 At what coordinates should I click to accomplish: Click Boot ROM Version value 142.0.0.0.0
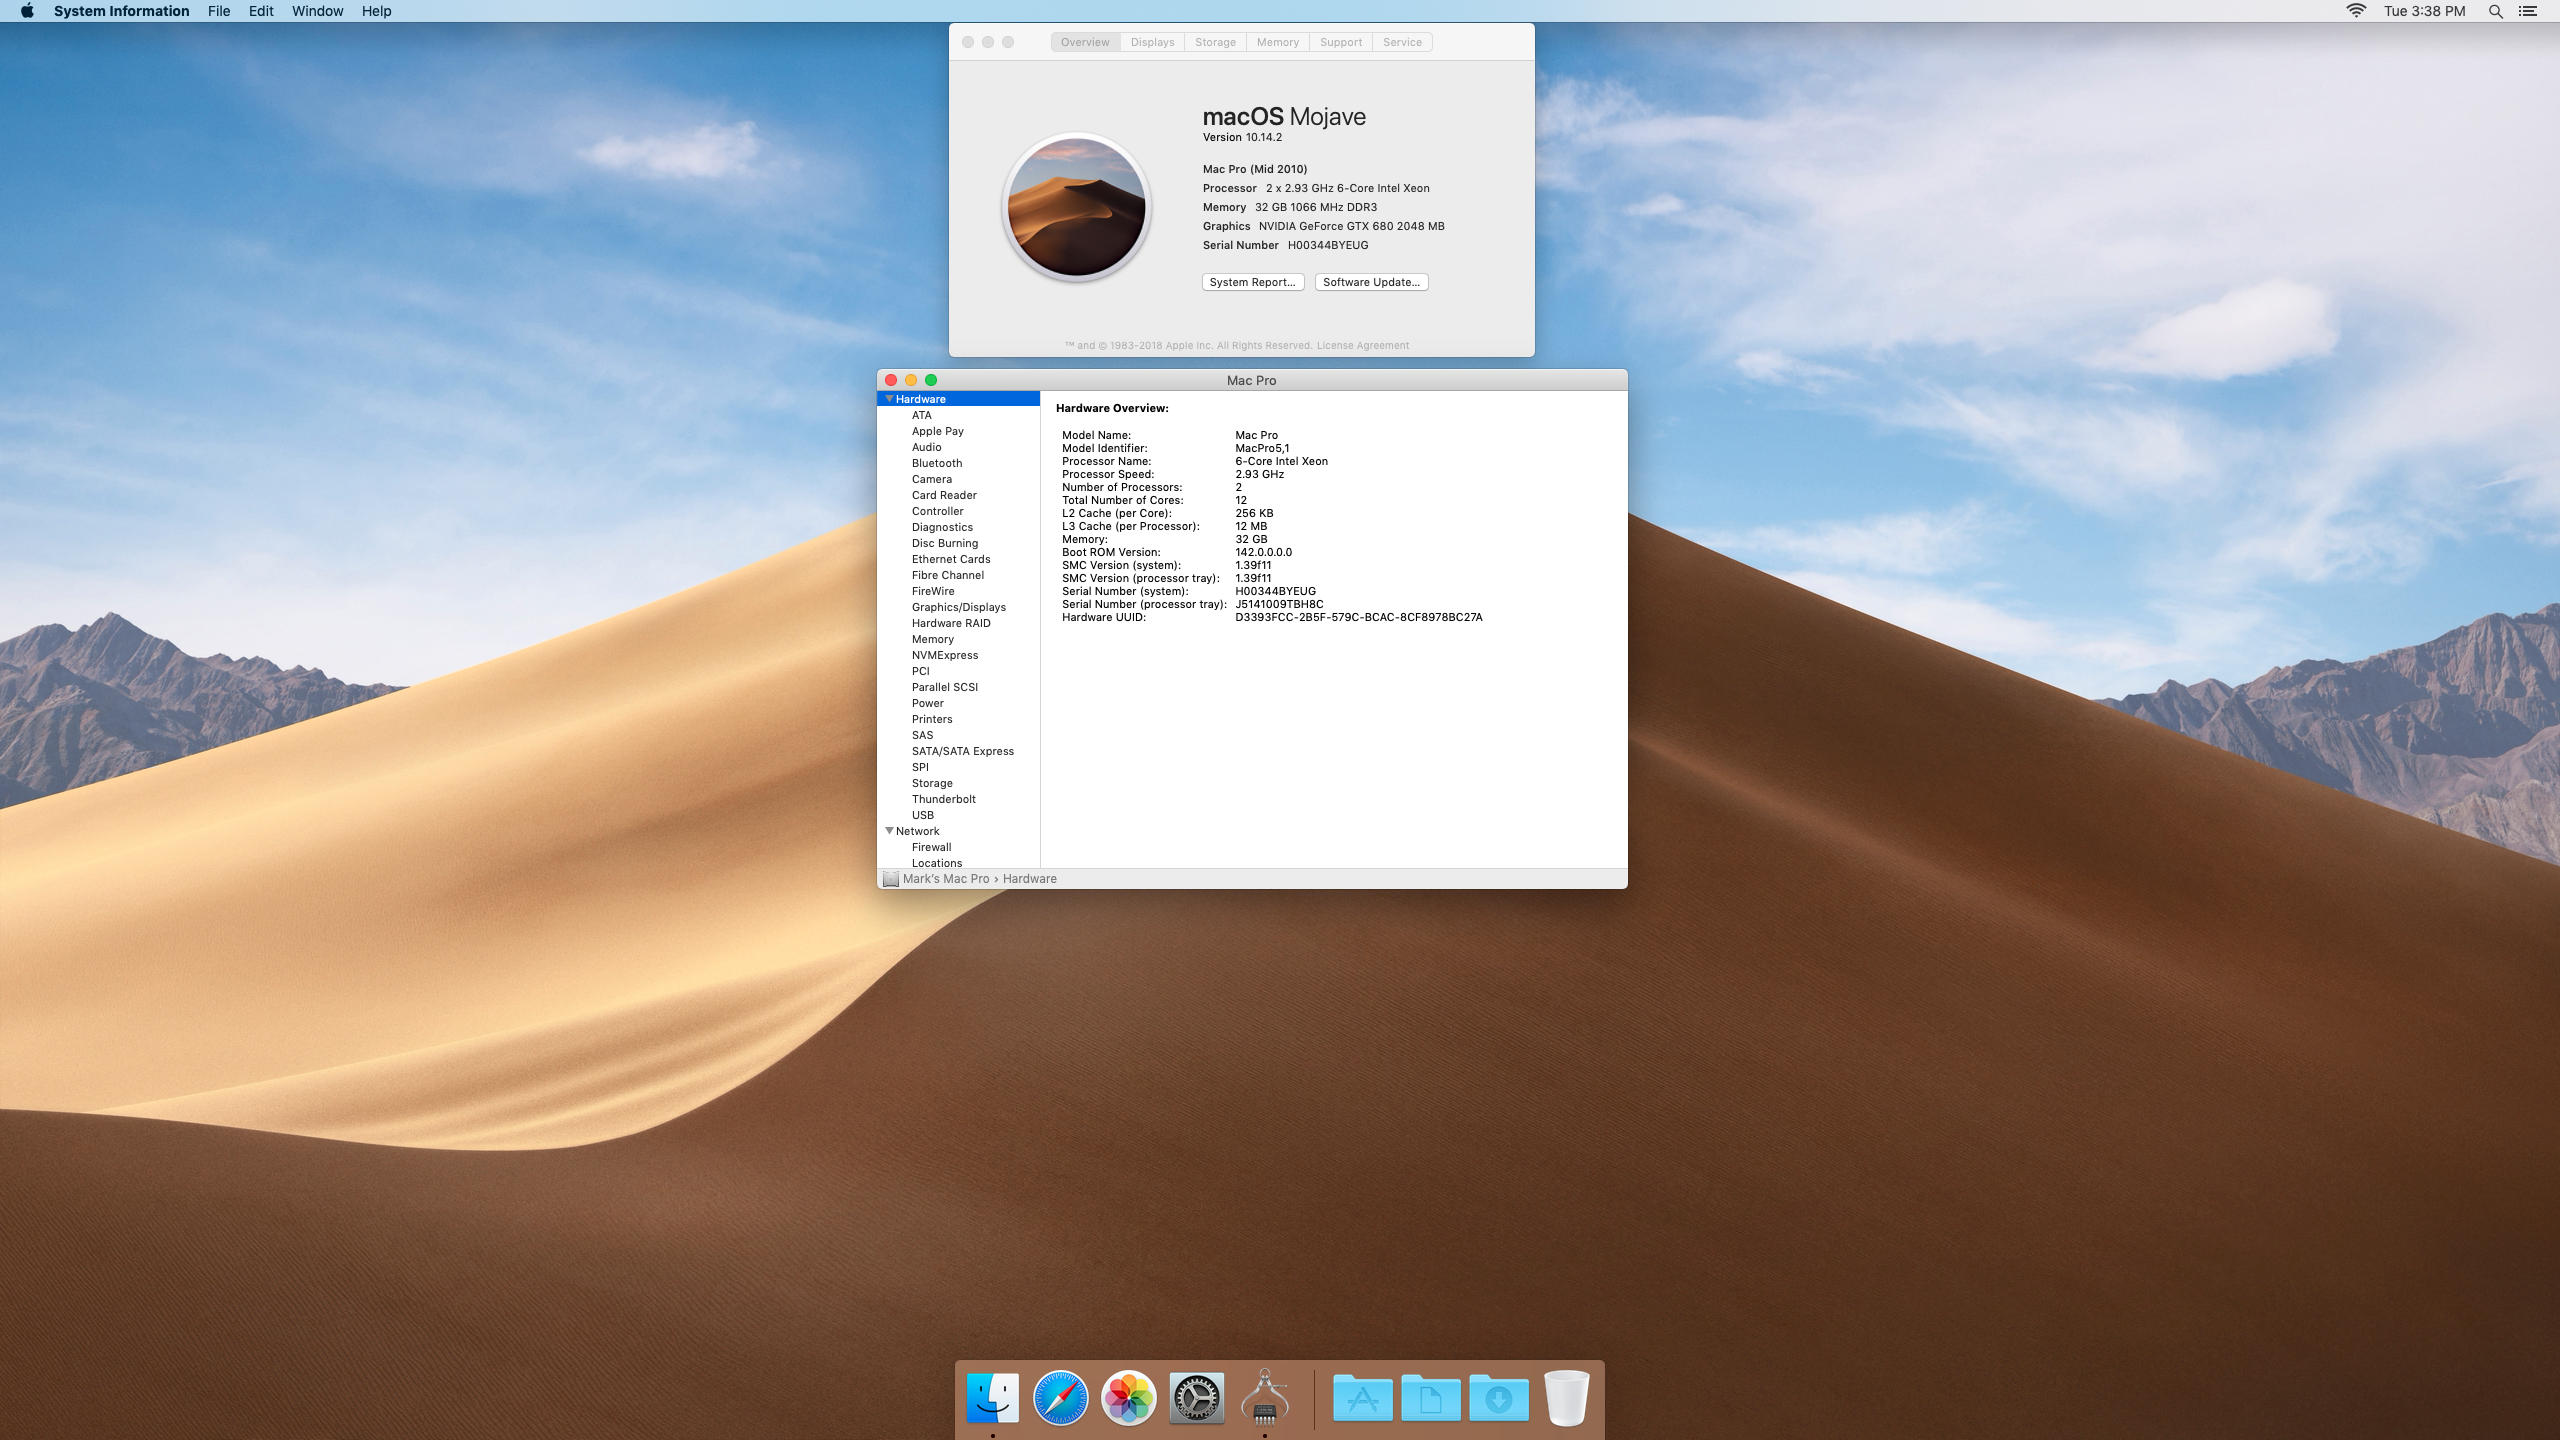1264,552
